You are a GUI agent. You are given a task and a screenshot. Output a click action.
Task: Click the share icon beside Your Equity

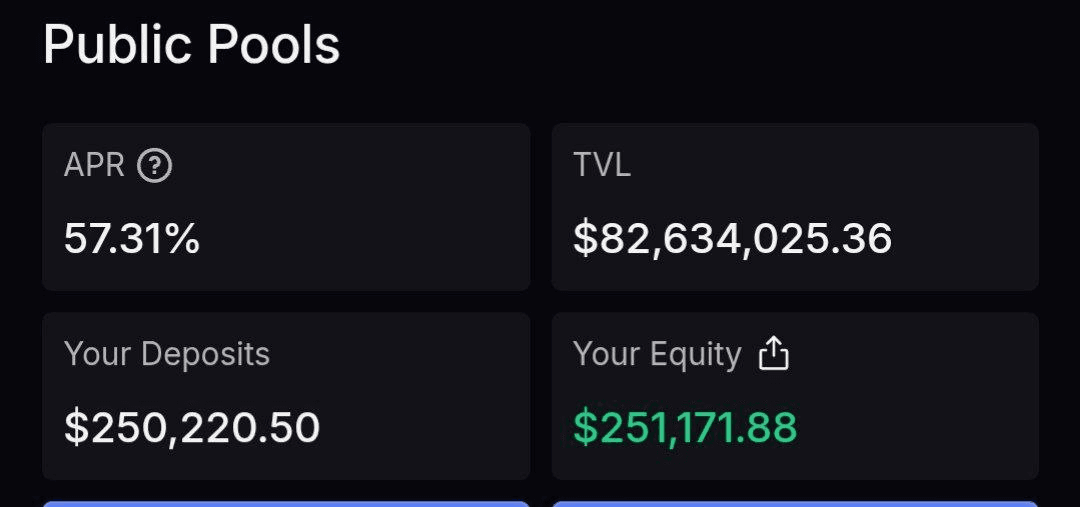(773, 353)
